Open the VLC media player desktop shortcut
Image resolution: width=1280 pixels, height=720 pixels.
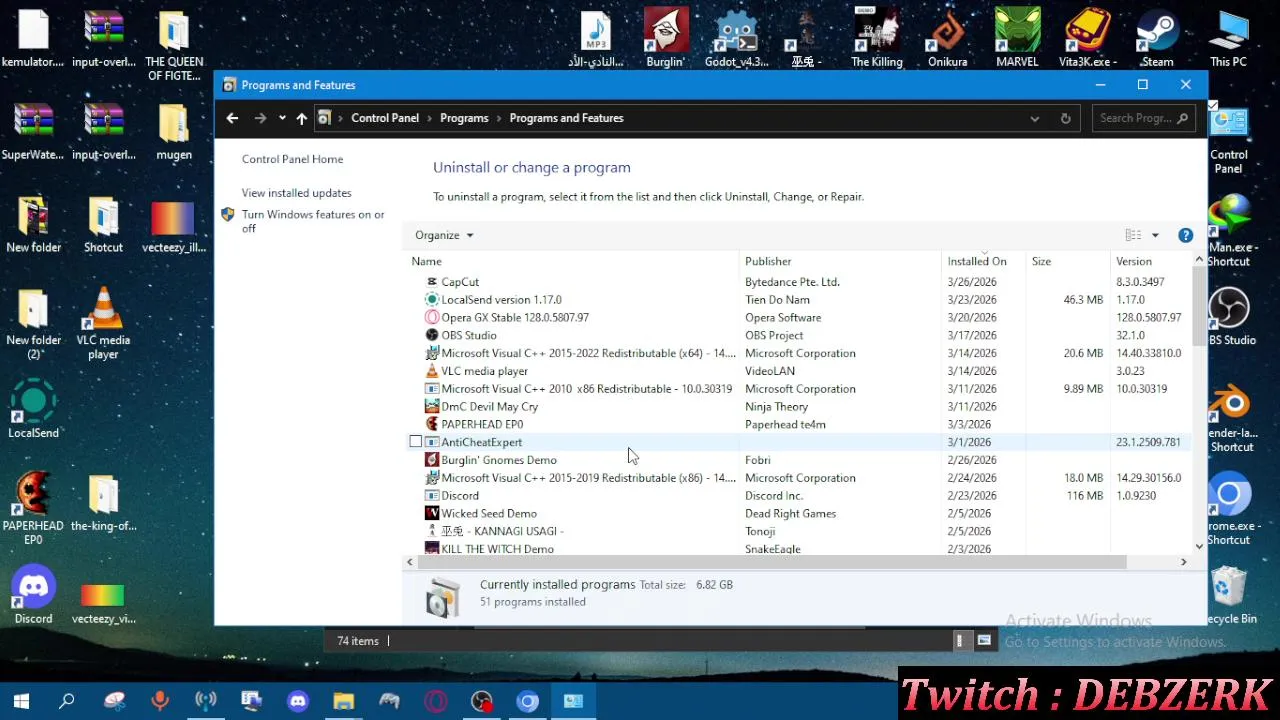click(x=103, y=323)
